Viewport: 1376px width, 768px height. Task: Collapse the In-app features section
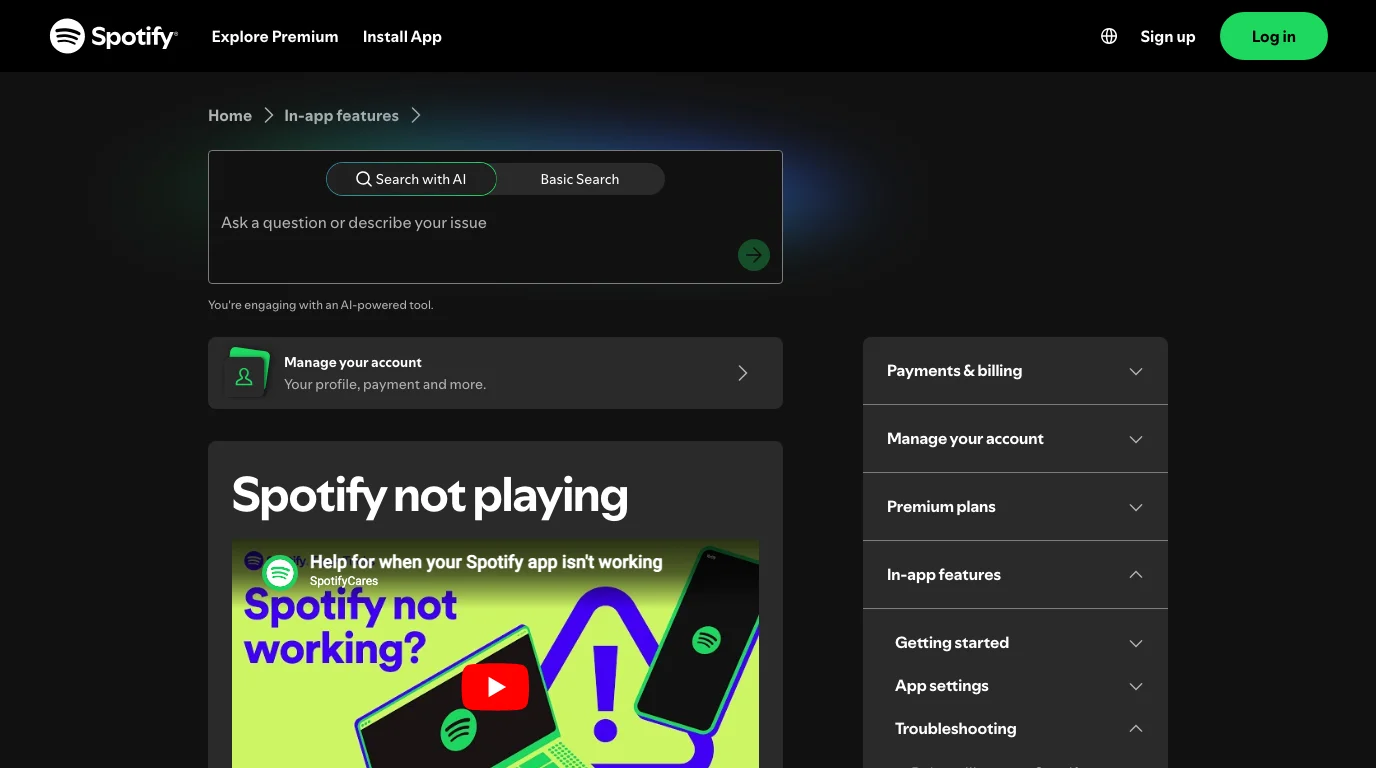pyautogui.click(x=1015, y=575)
